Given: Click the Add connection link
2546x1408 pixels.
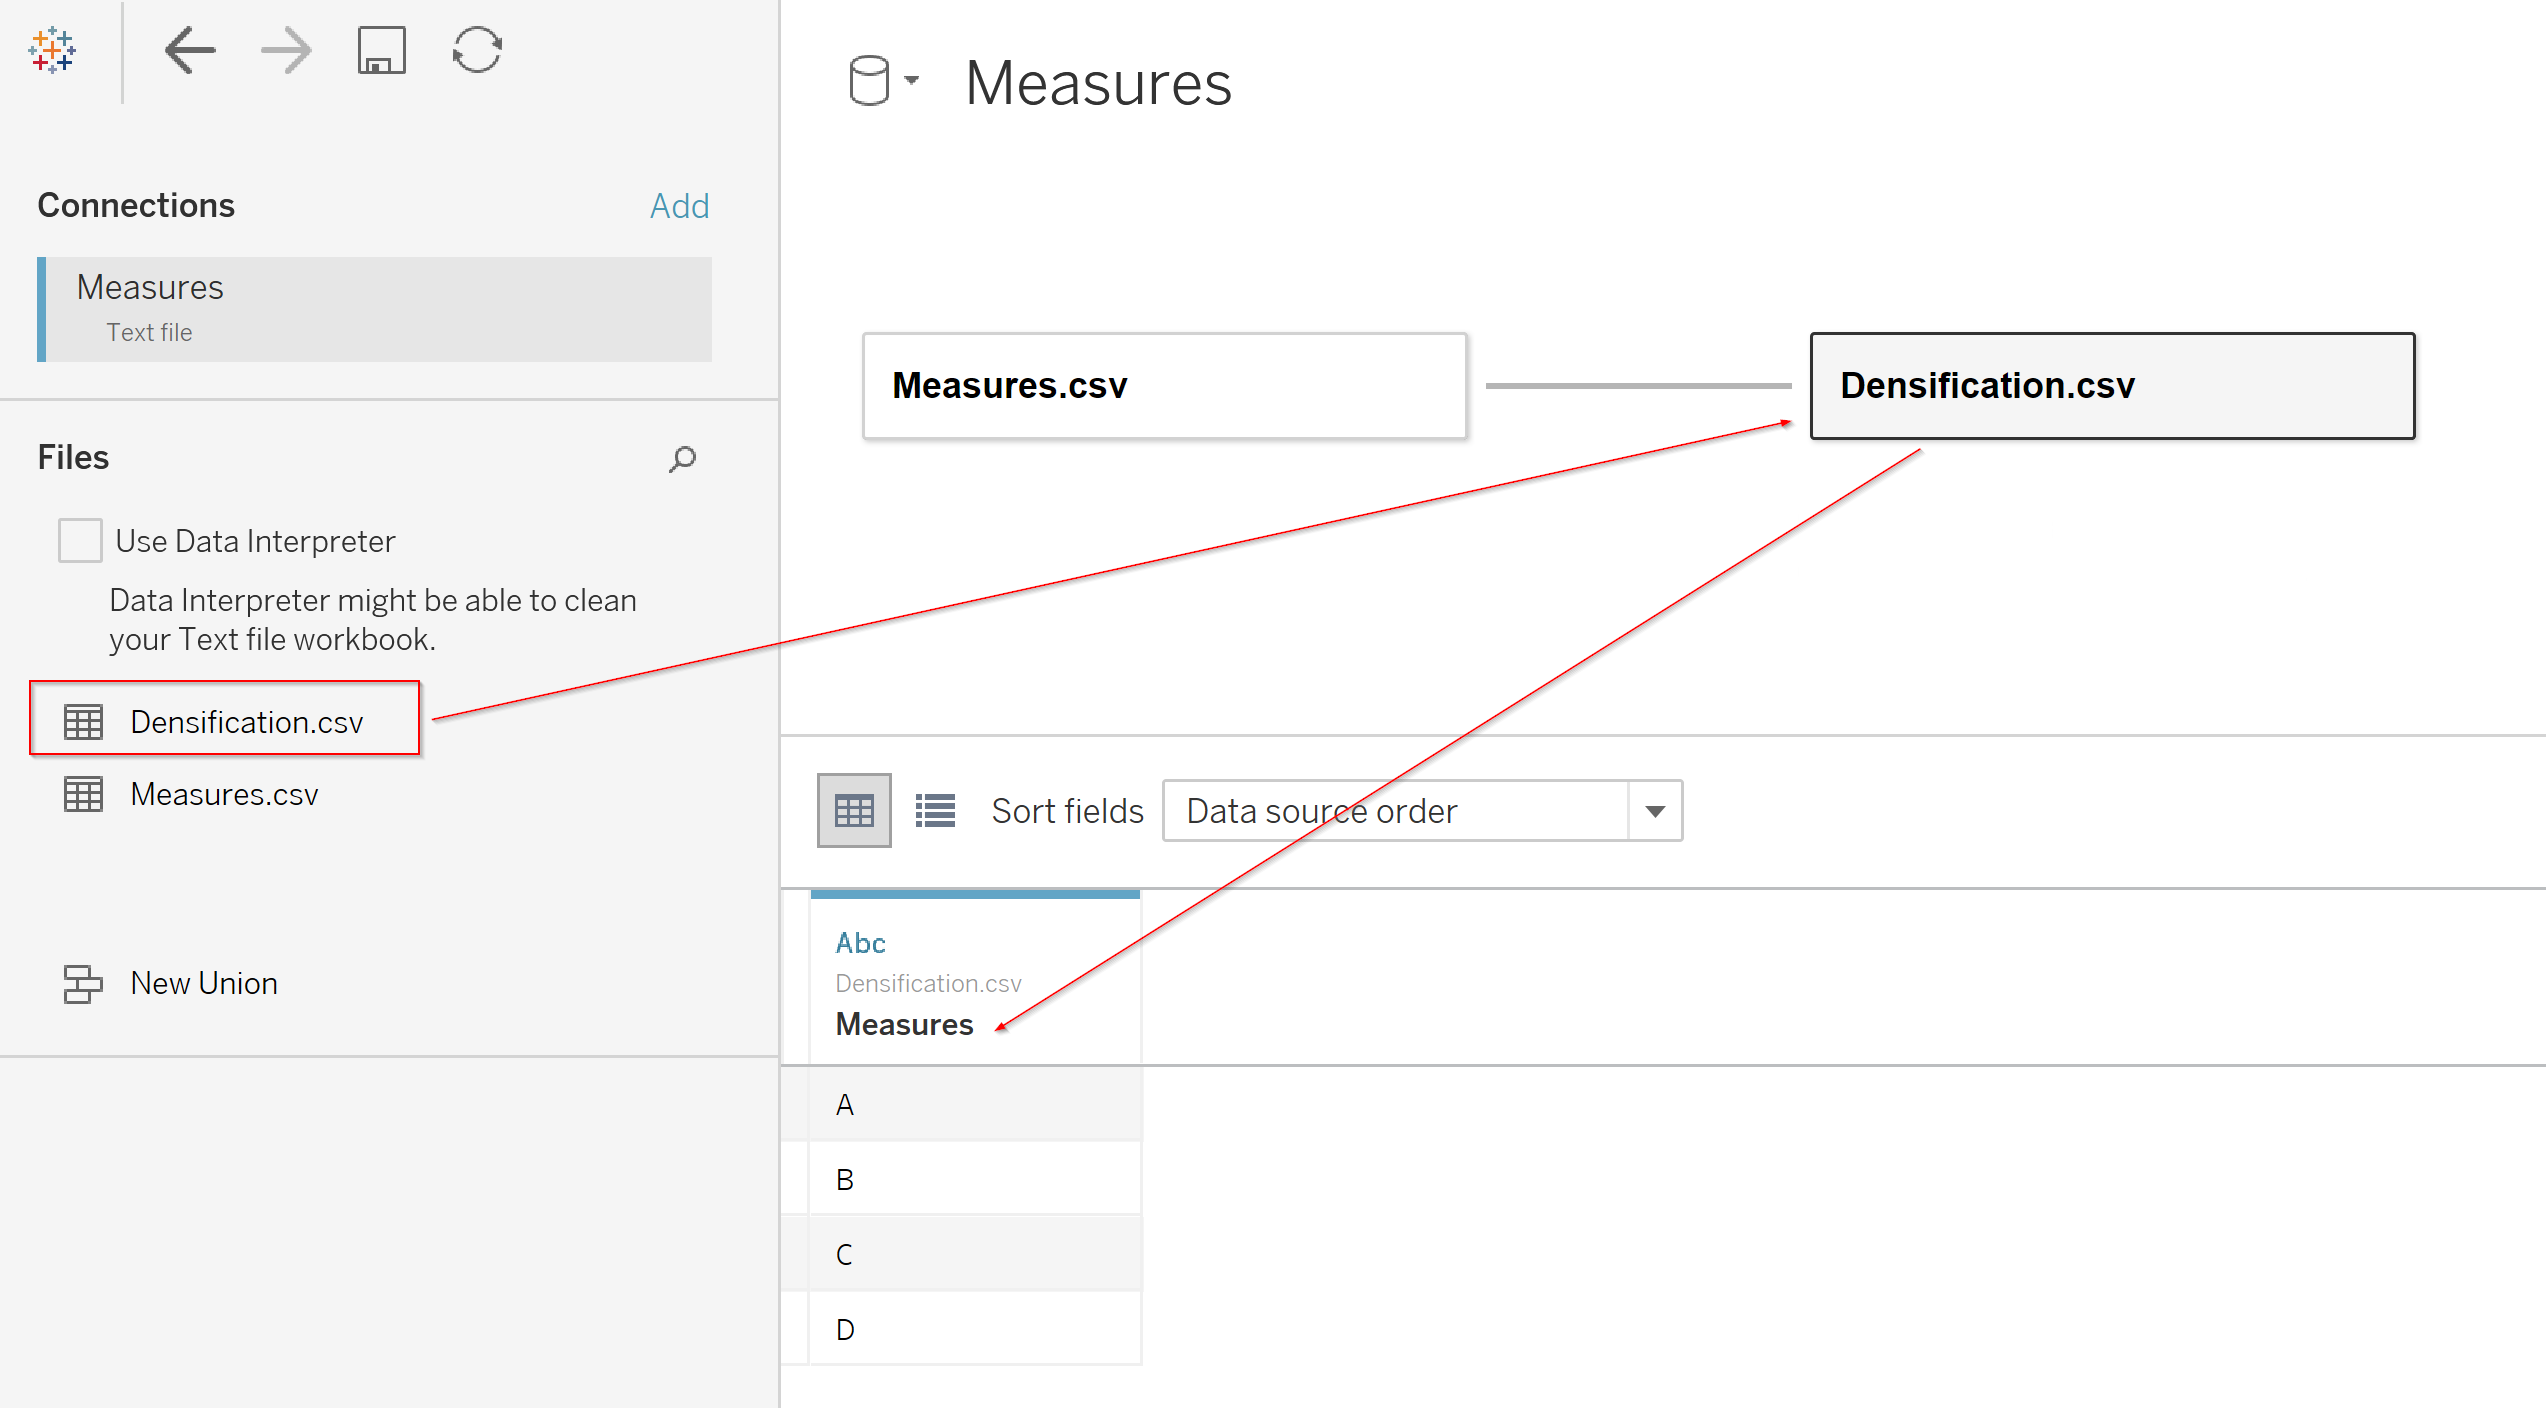Looking at the screenshot, I should (x=679, y=206).
